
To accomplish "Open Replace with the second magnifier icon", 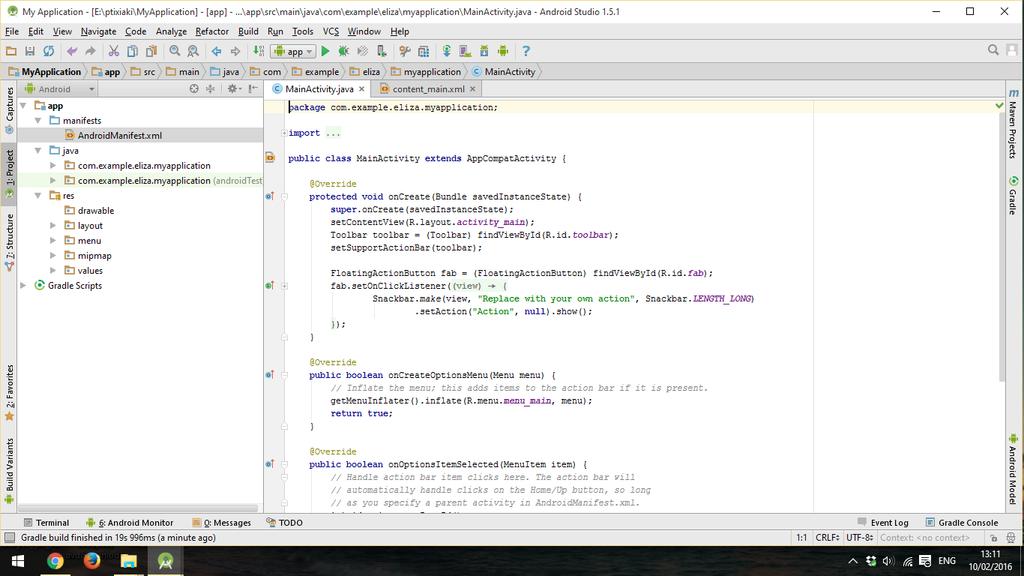I will 193,51.
